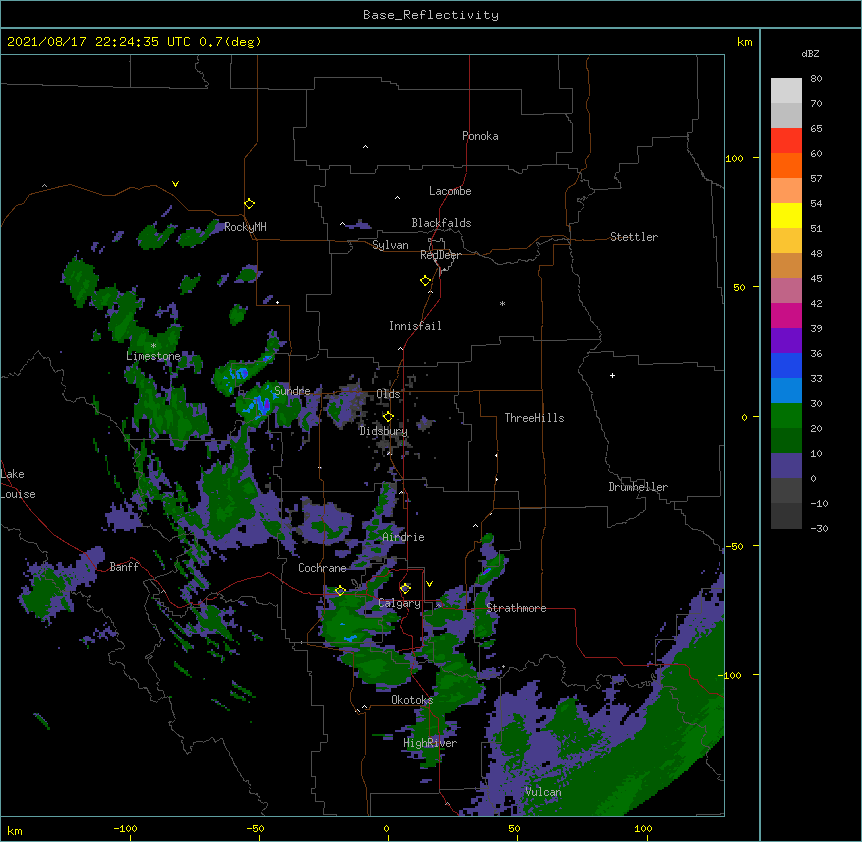Click the Base_Reflectivity title text
Viewport: 862px width, 842px height.
tap(431, 15)
